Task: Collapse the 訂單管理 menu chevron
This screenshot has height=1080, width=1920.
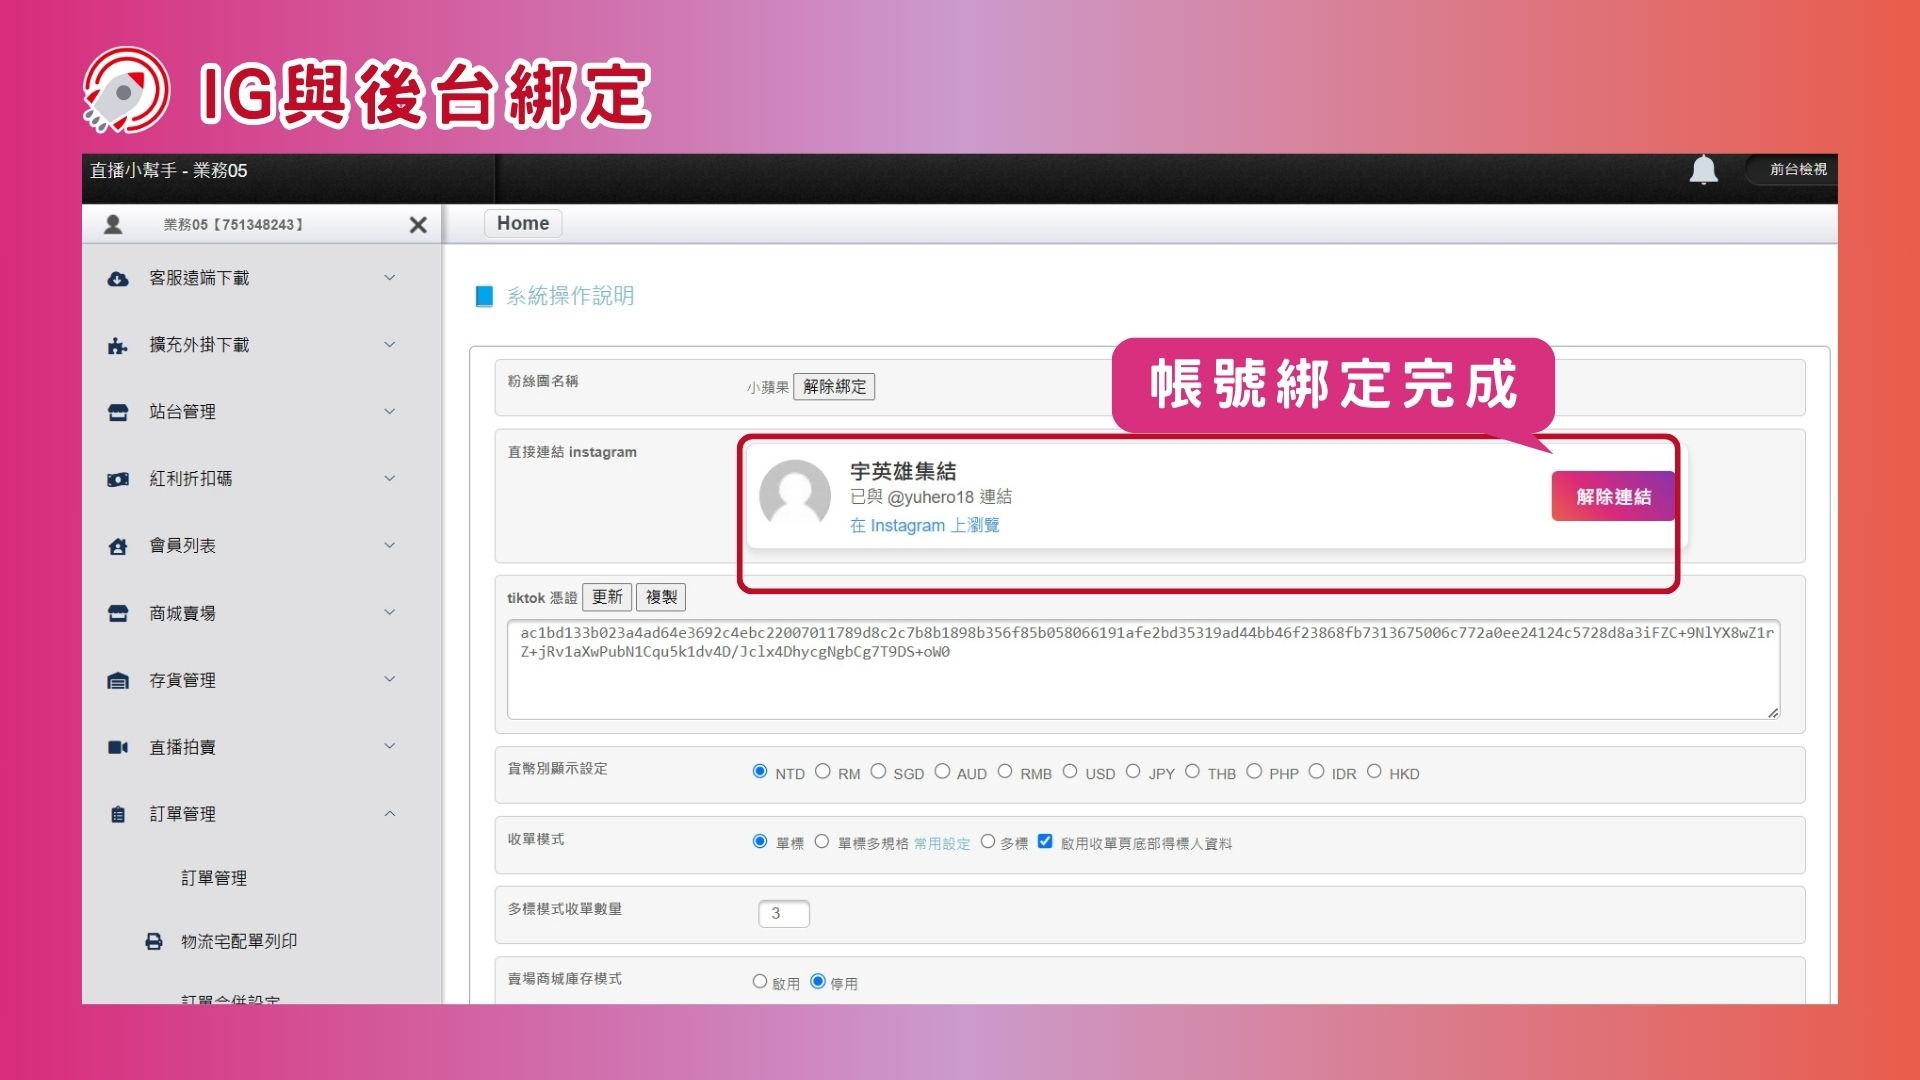Action: click(390, 813)
